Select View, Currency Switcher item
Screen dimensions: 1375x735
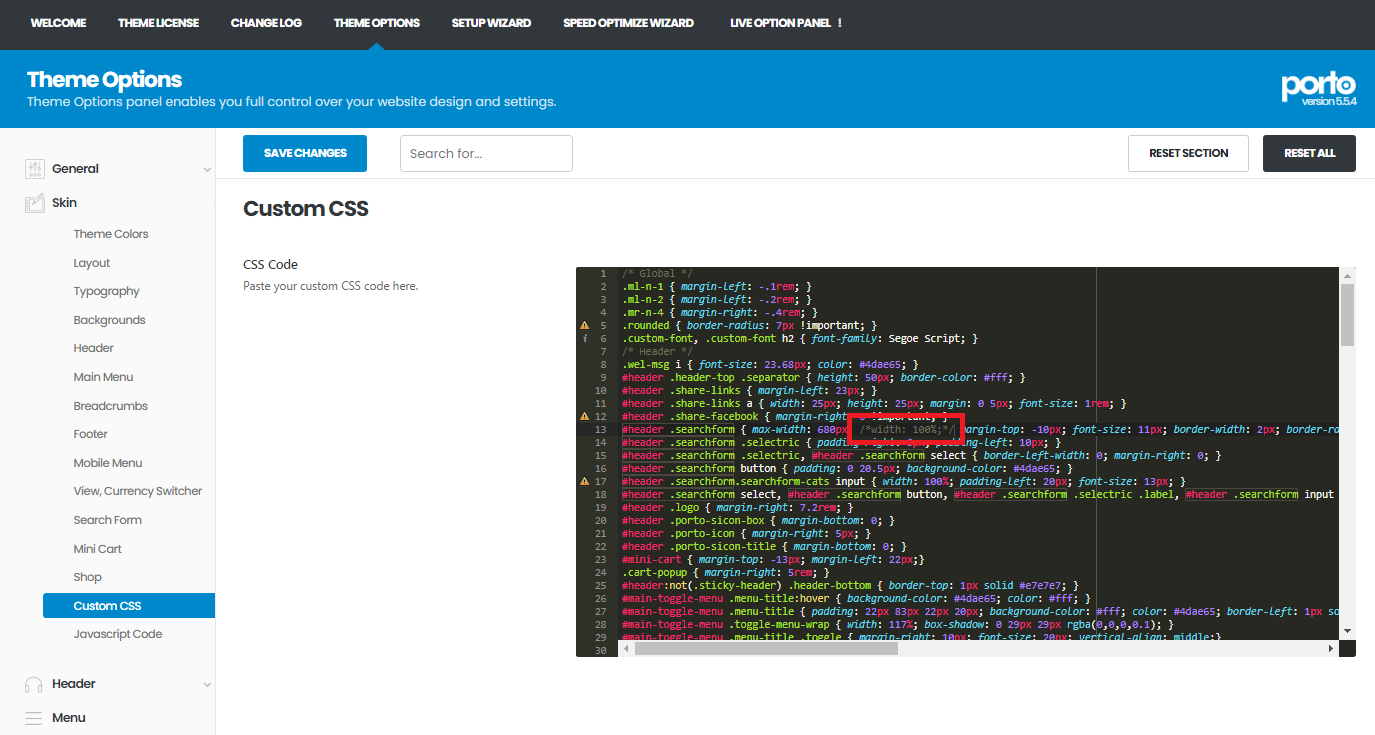pyautogui.click(x=138, y=491)
